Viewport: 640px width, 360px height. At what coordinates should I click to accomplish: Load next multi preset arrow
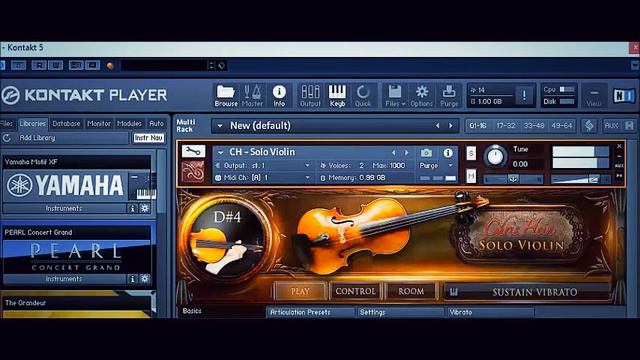(451, 126)
